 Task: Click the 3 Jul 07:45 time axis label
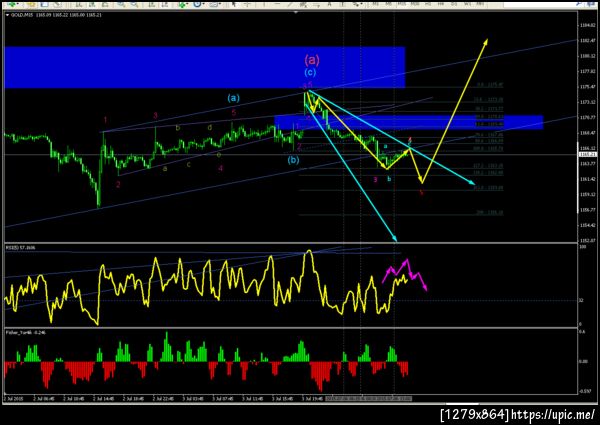pyautogui.click(x=223, y=399)
